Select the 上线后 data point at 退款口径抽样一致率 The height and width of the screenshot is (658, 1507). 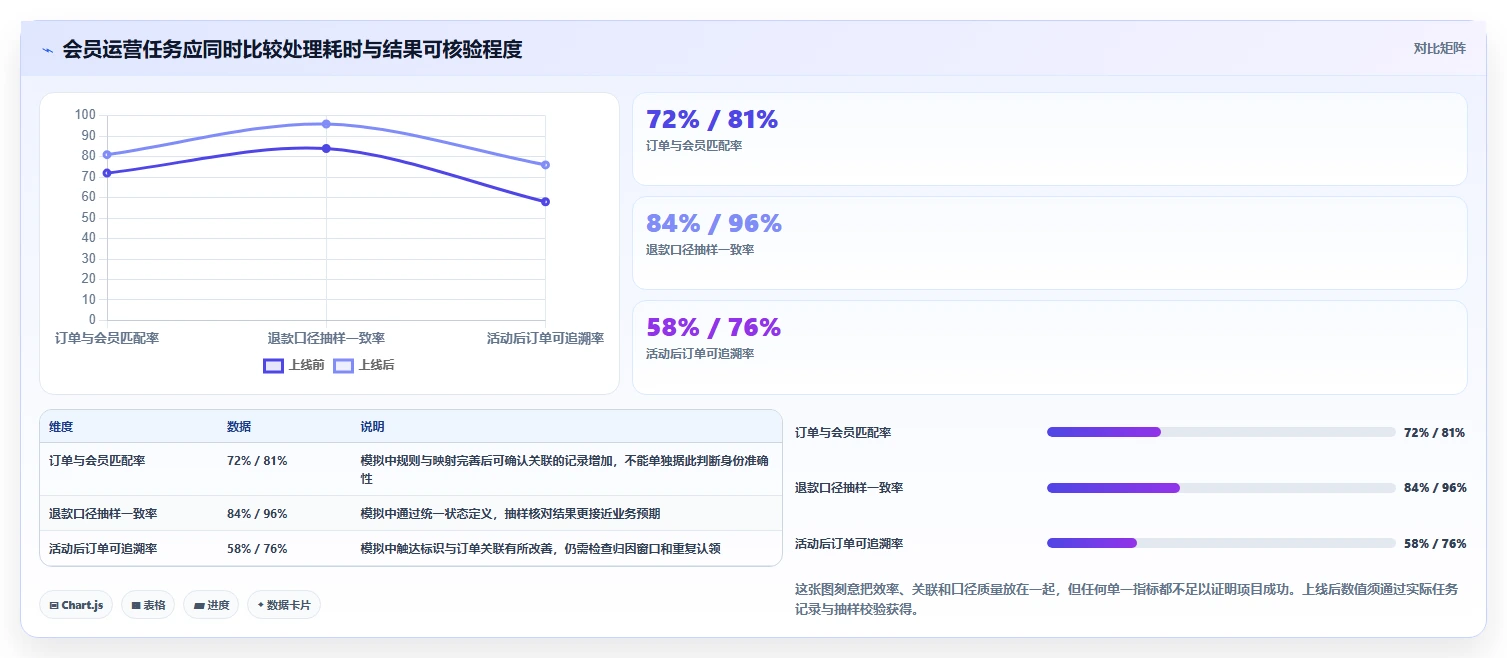pyautogui.click(x=326, y=124)
